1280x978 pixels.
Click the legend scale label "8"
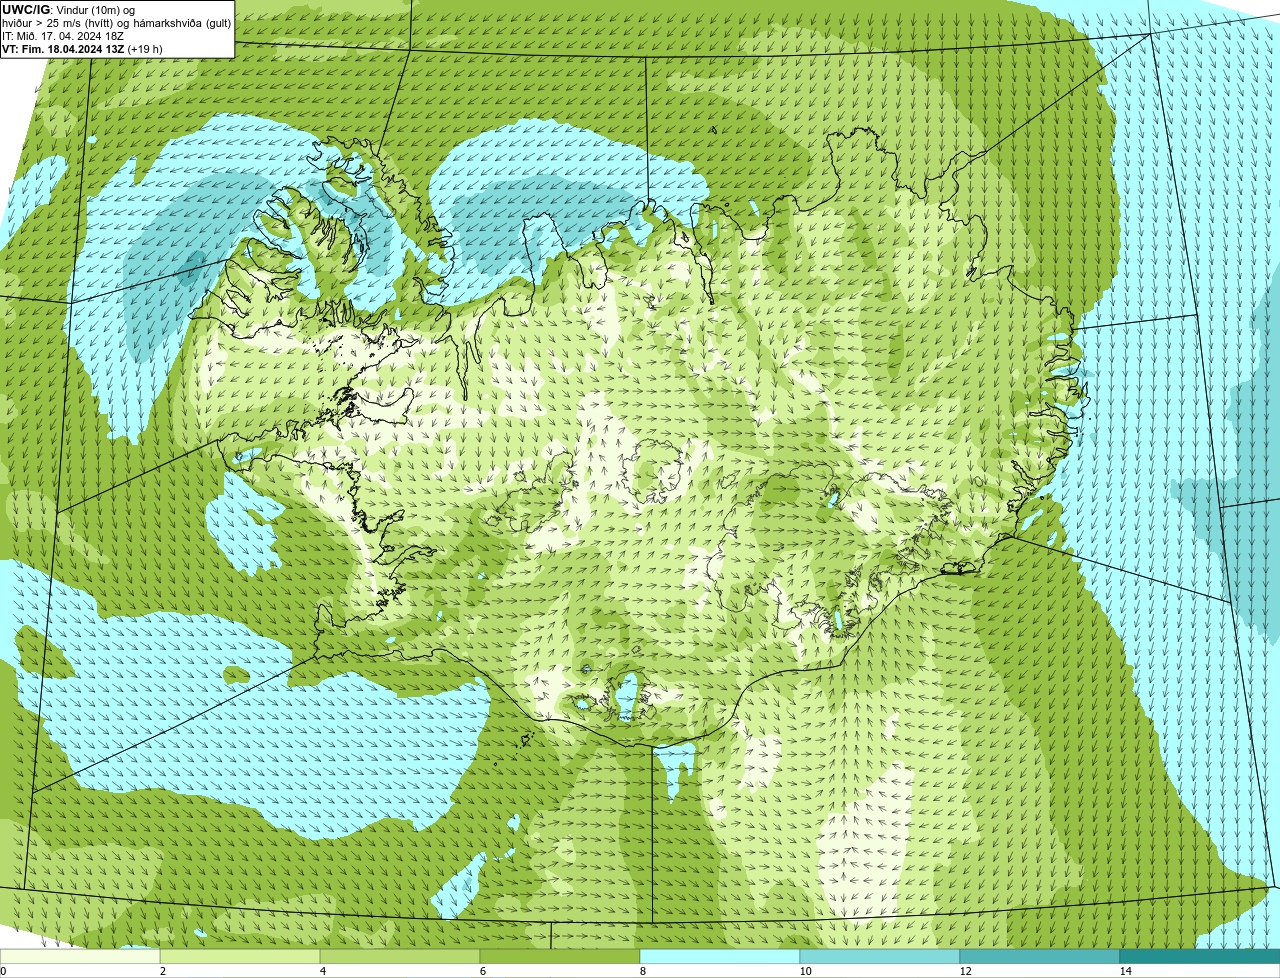pyautogui.click(x=642, y=971)
